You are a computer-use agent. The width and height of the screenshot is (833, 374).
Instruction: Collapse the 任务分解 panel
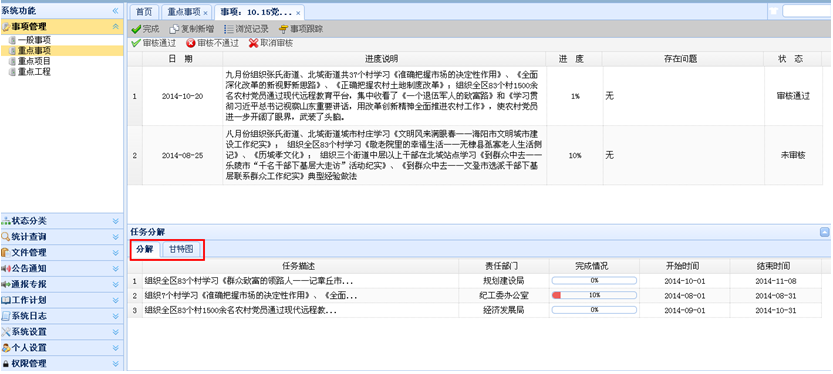pyautogui.click(x=824, y=232)
